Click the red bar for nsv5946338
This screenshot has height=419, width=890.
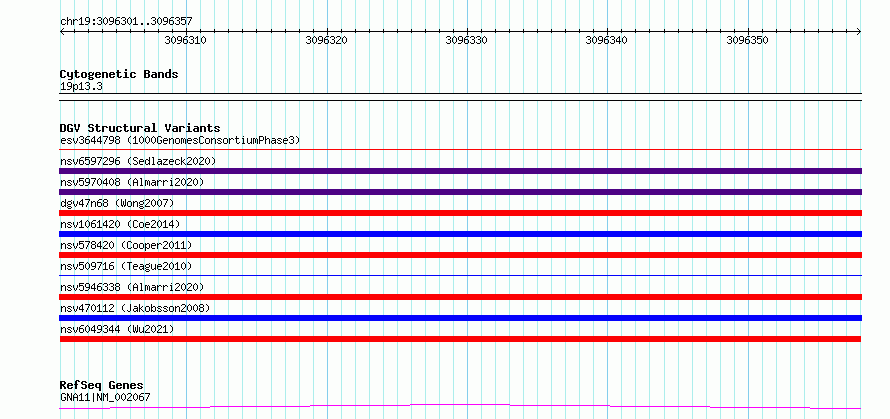pos(460,297)
